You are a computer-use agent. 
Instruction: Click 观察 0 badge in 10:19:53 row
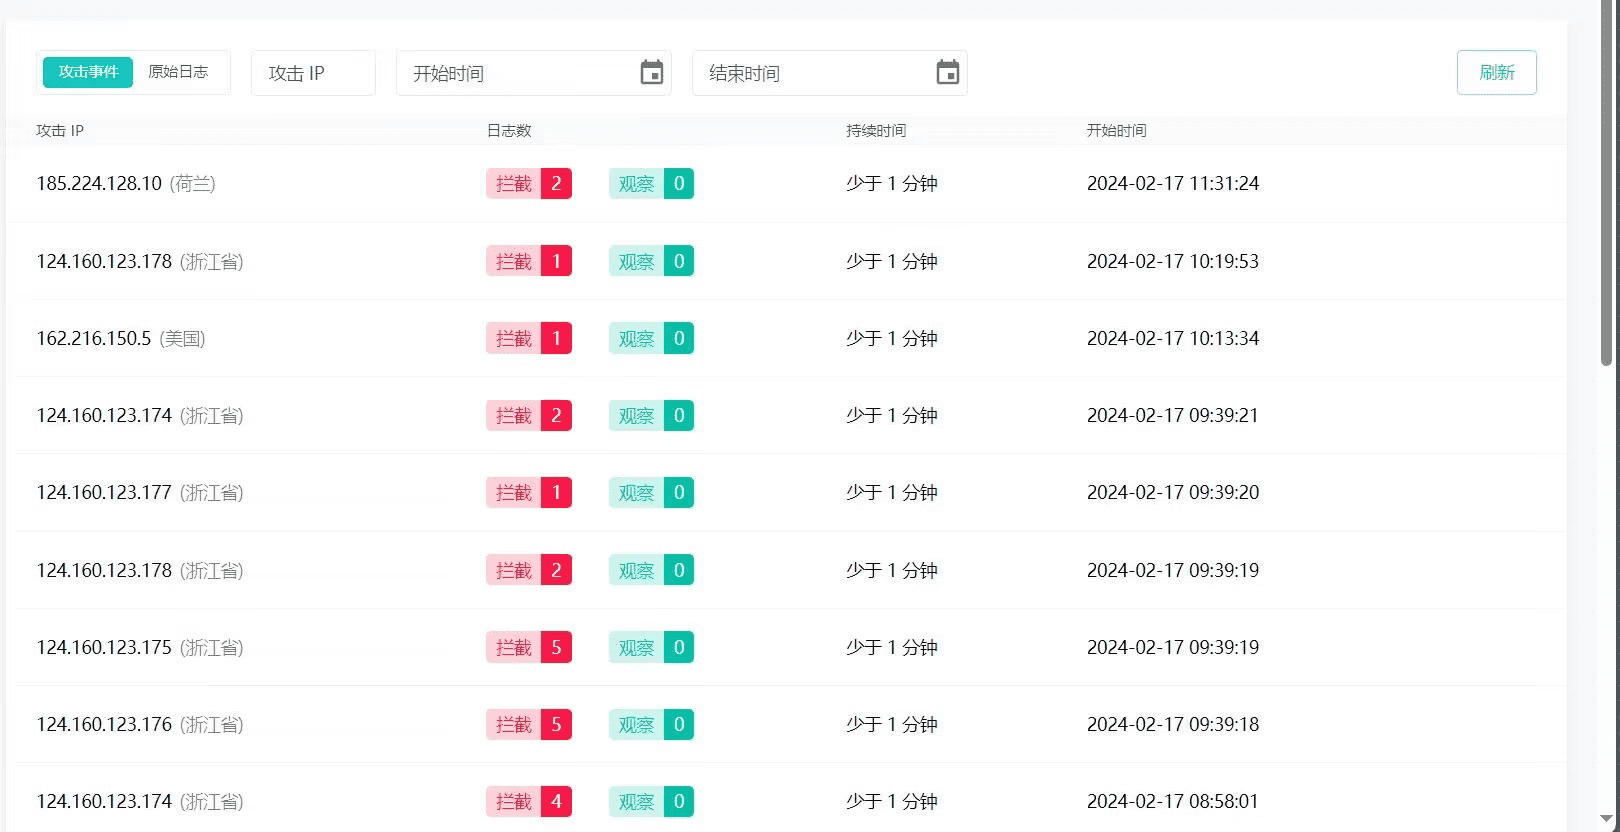[651, 262]
